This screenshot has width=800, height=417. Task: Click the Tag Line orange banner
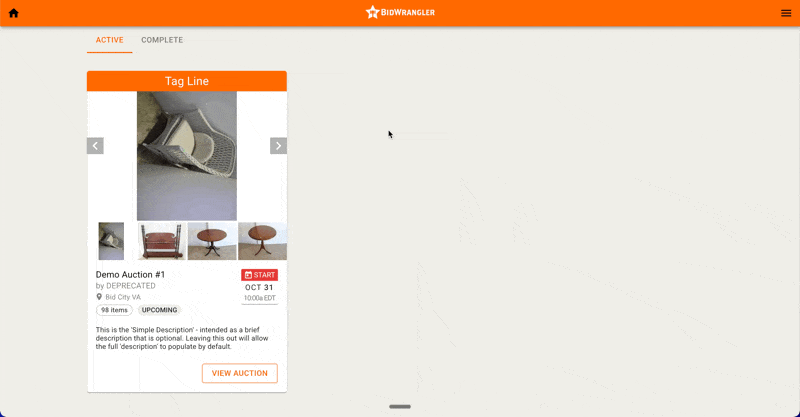click(x=187, y=81)
